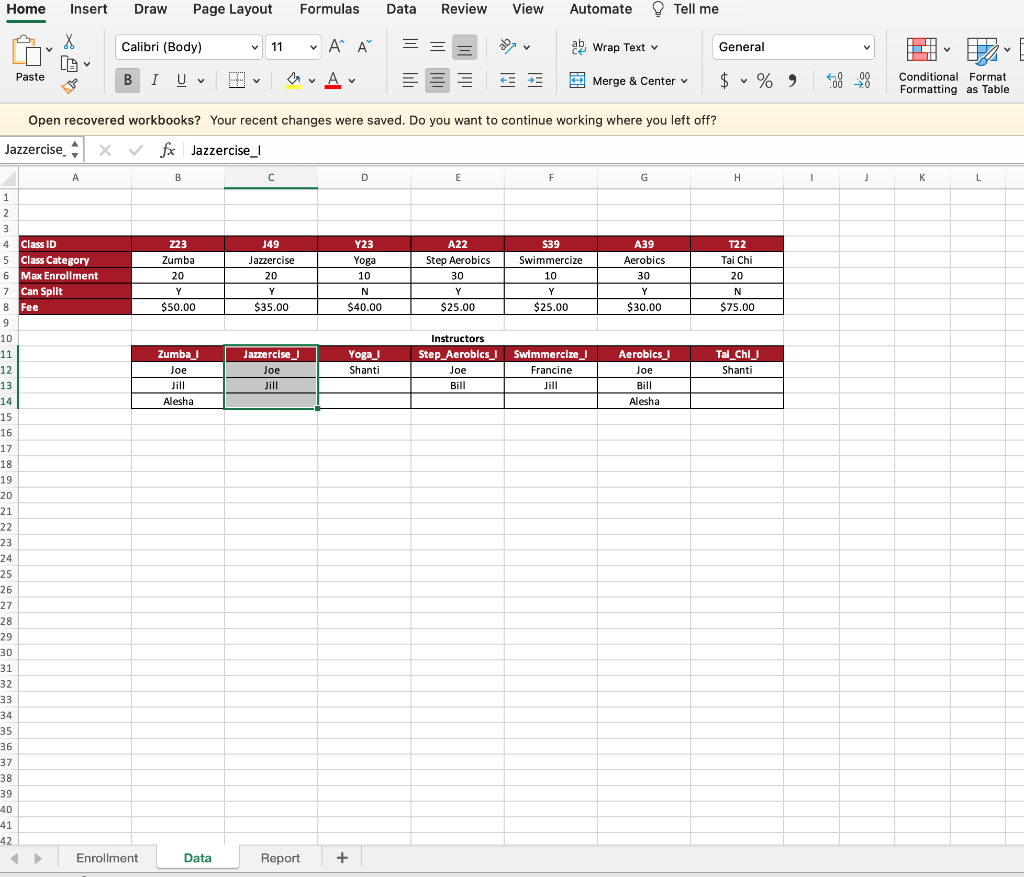Toggle Italic formatting
This screenshot has width=1024, height=877.
pos(155,81)
